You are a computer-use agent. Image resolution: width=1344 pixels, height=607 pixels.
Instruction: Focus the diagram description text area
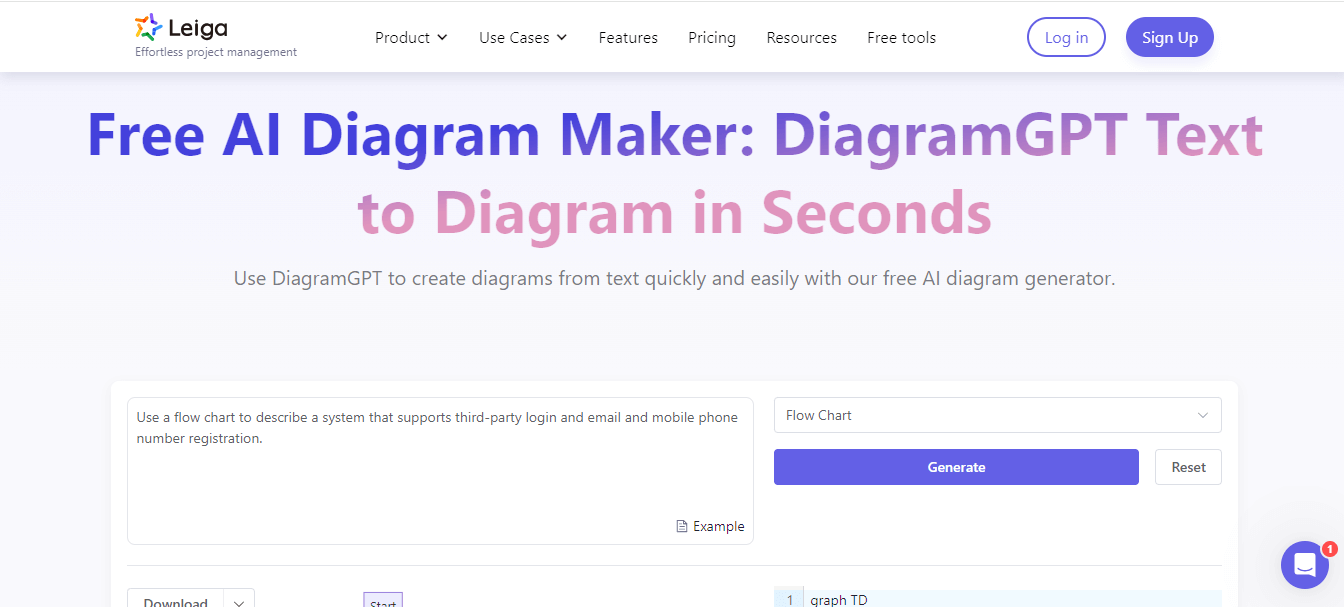click(x=440, y=470)
